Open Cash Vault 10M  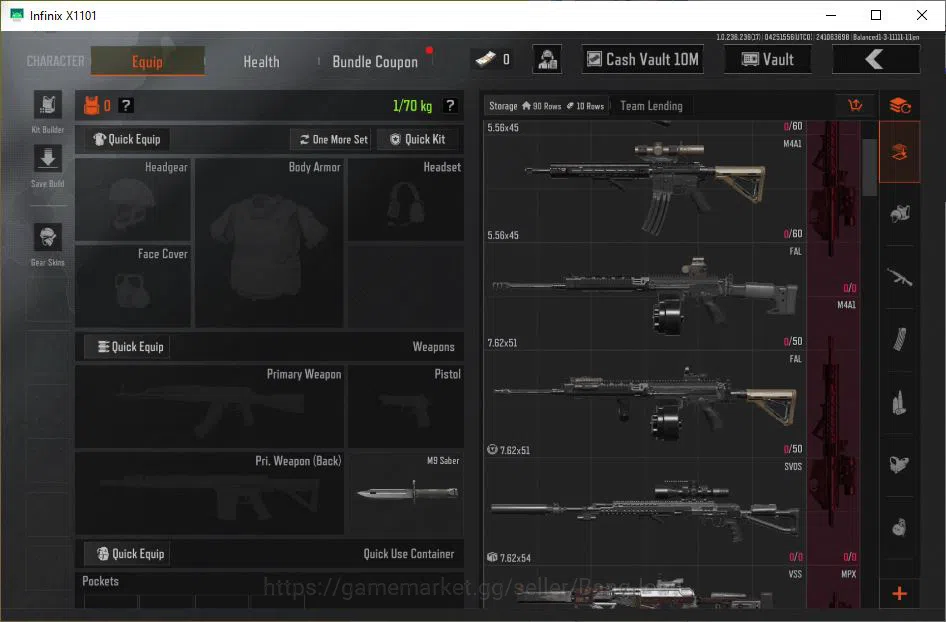[x=643, y=59]
